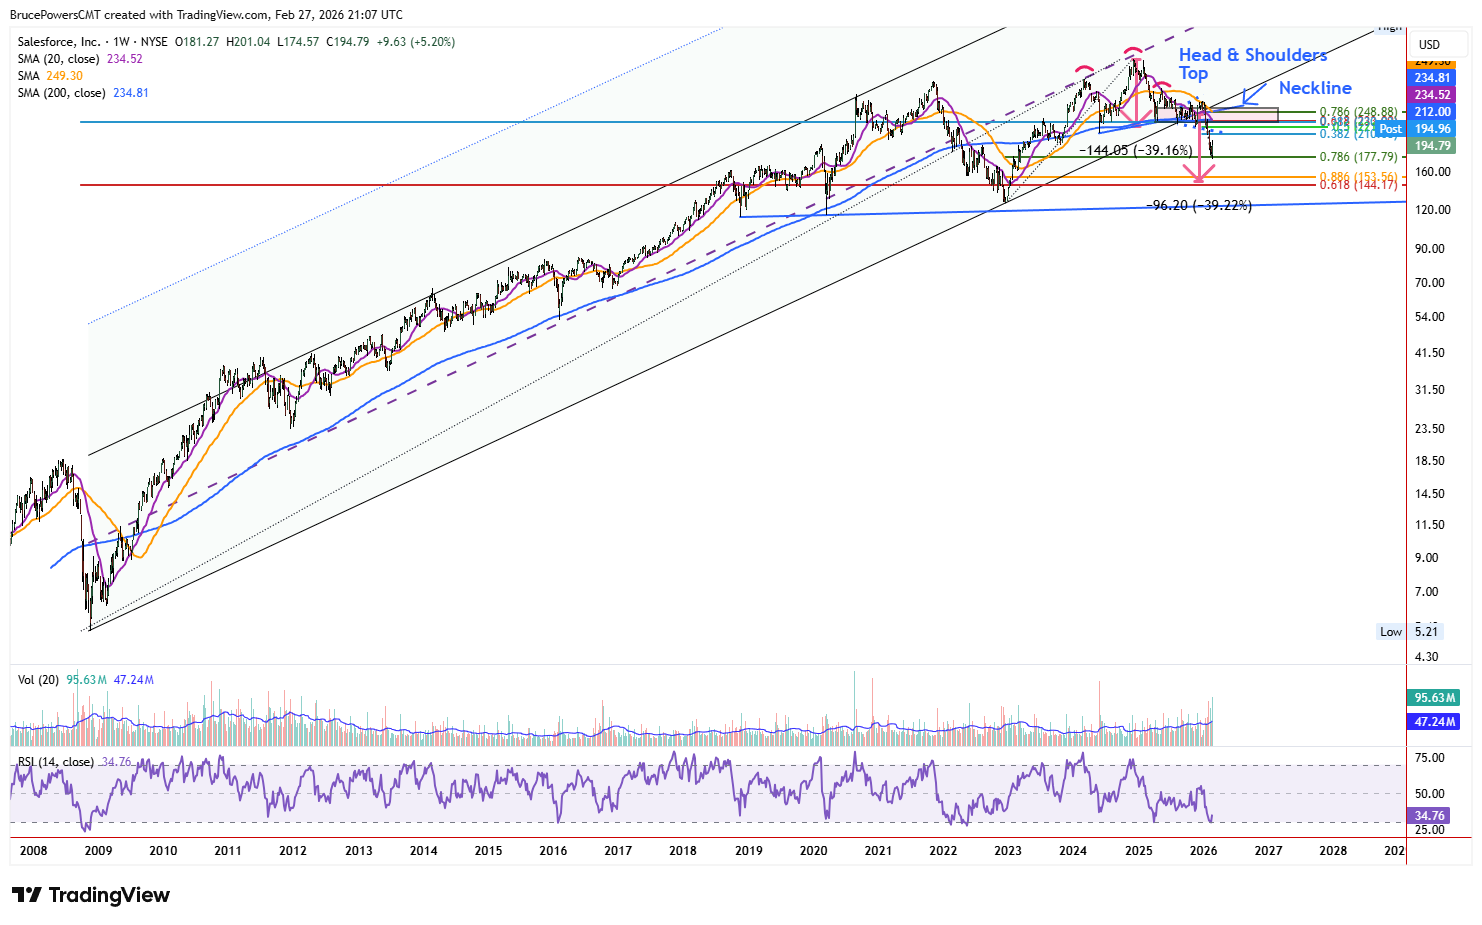Click the 212.00 price axis tag
The height and width of the screenshot is (925, 1482).
pyautogui.click(x=1432, y=112)
